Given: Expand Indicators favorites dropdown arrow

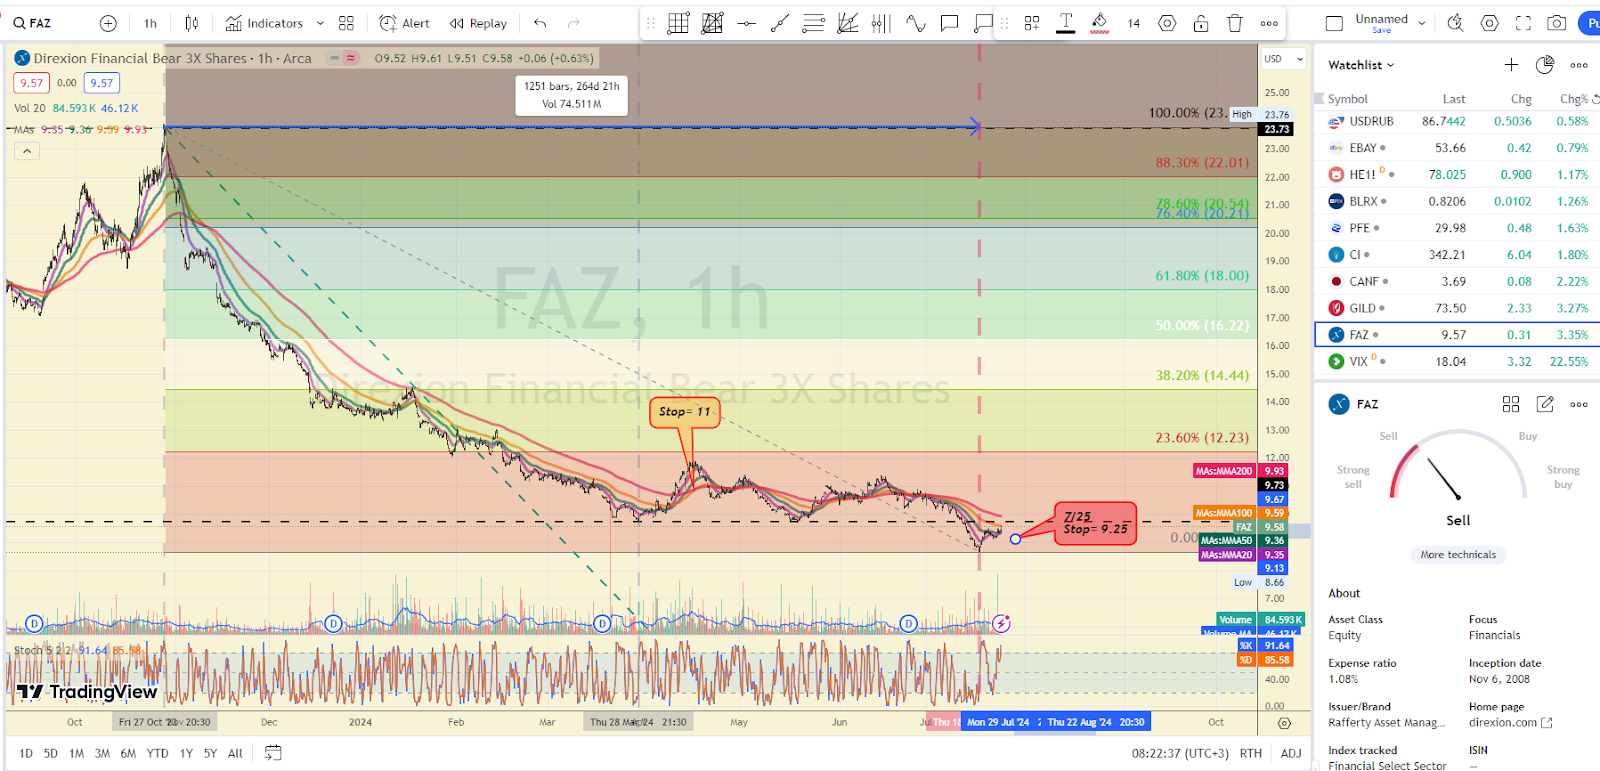Looking at the screenshot, I should 320,23.
